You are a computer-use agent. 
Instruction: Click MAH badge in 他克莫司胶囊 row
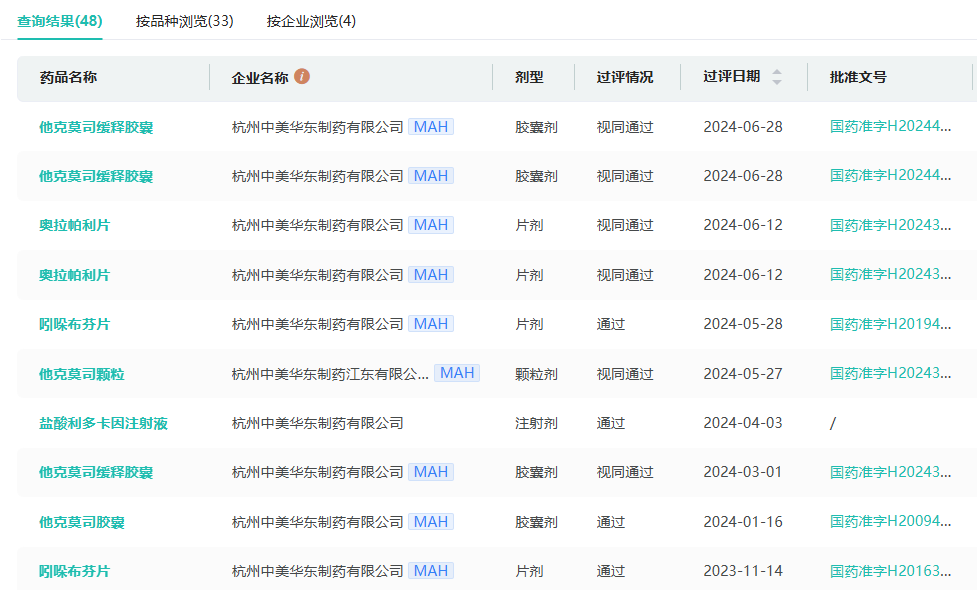(x=431, y=521)
